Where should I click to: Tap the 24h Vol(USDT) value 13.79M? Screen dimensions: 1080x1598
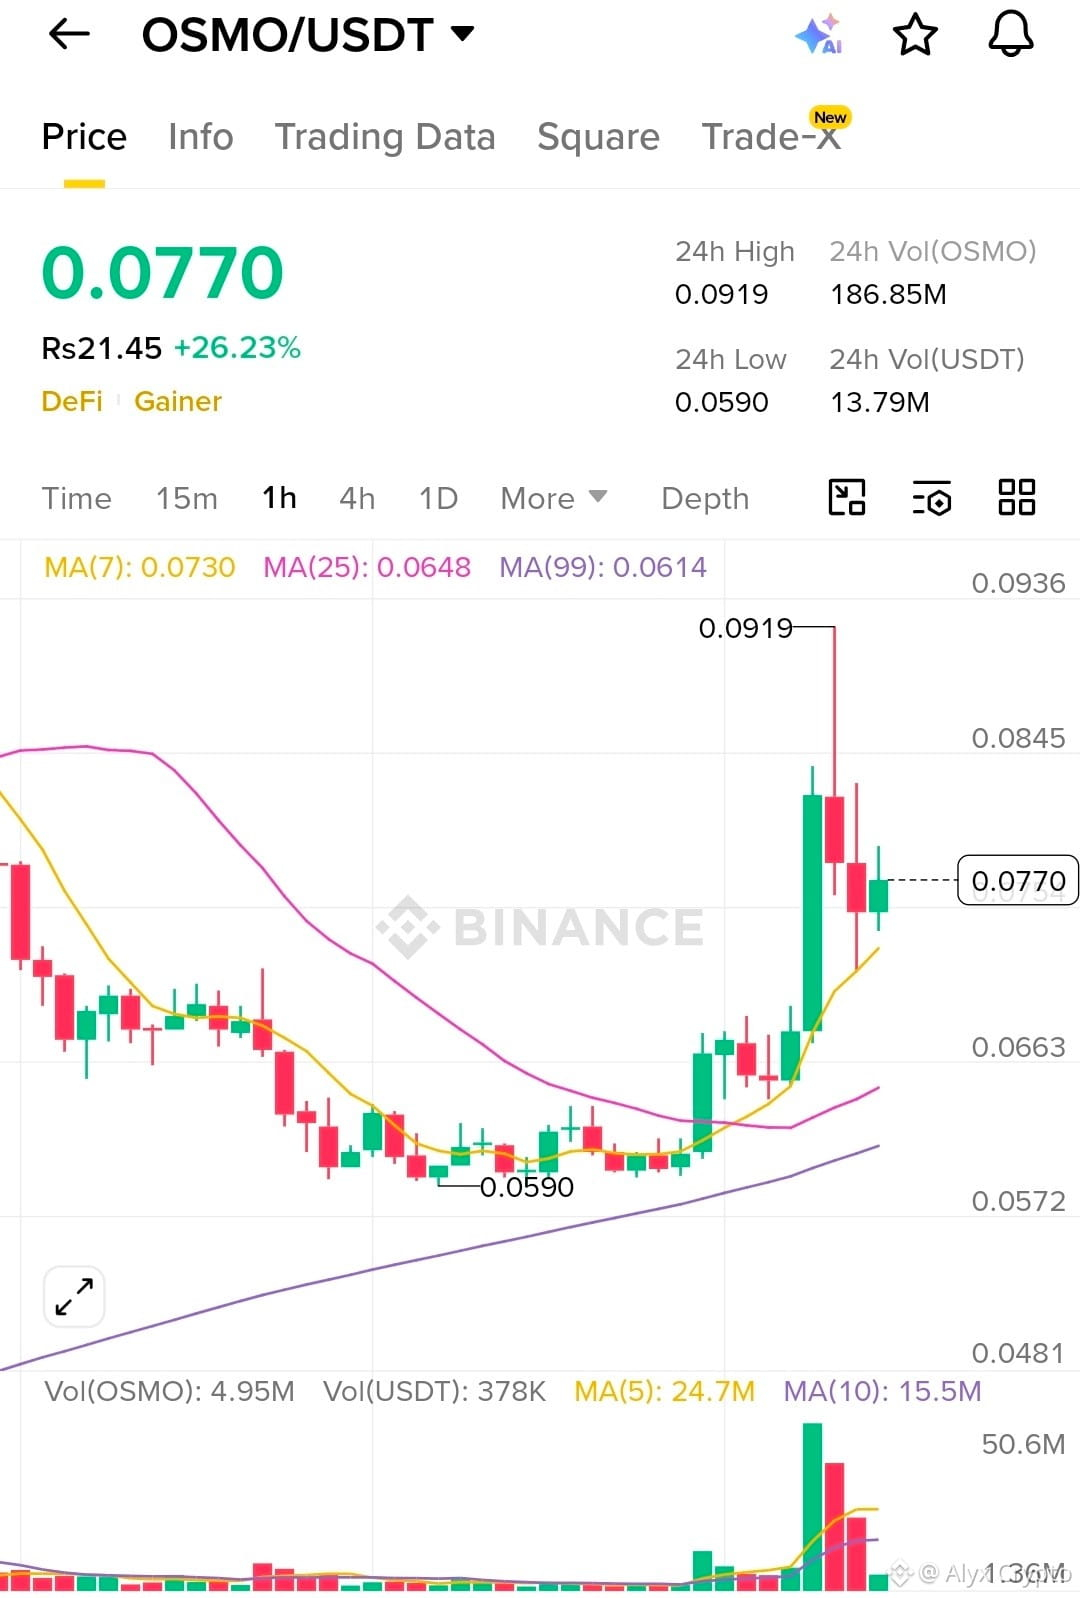click(880, 402)
